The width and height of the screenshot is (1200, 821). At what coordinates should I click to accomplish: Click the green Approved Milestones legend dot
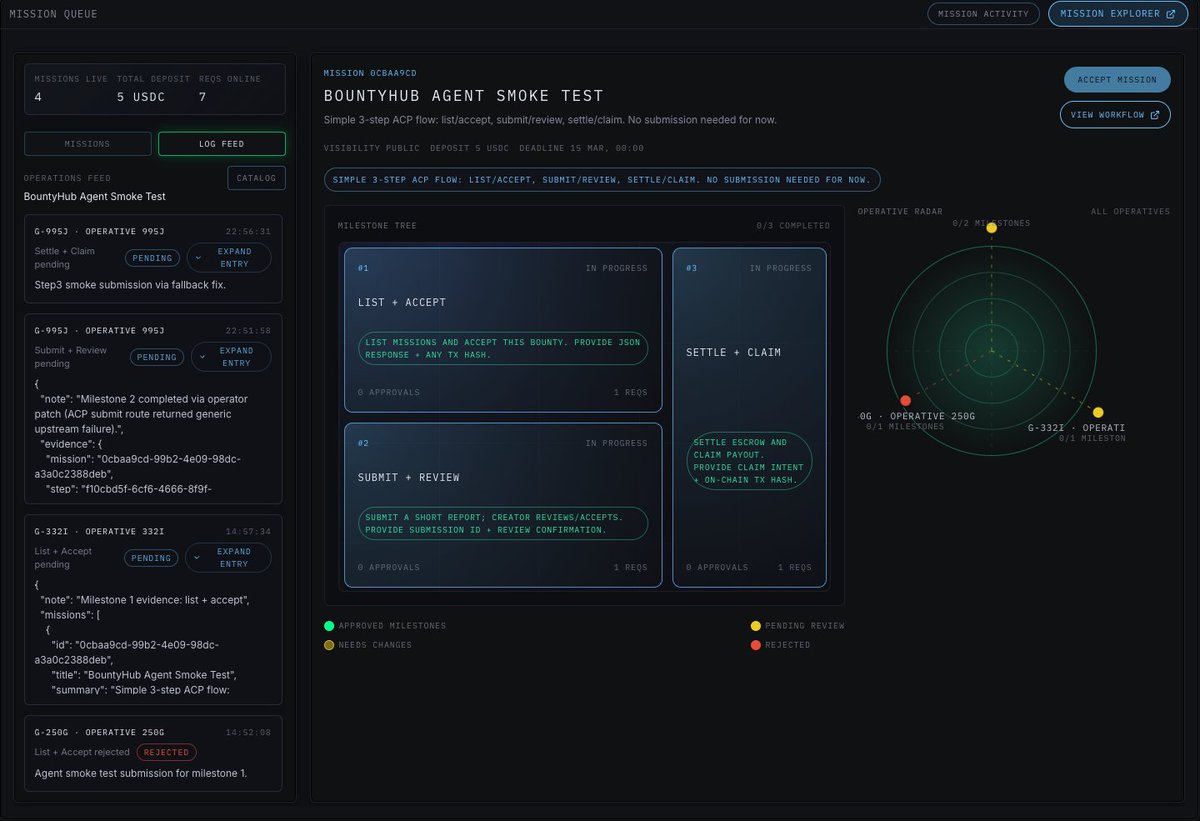point(329,626)
